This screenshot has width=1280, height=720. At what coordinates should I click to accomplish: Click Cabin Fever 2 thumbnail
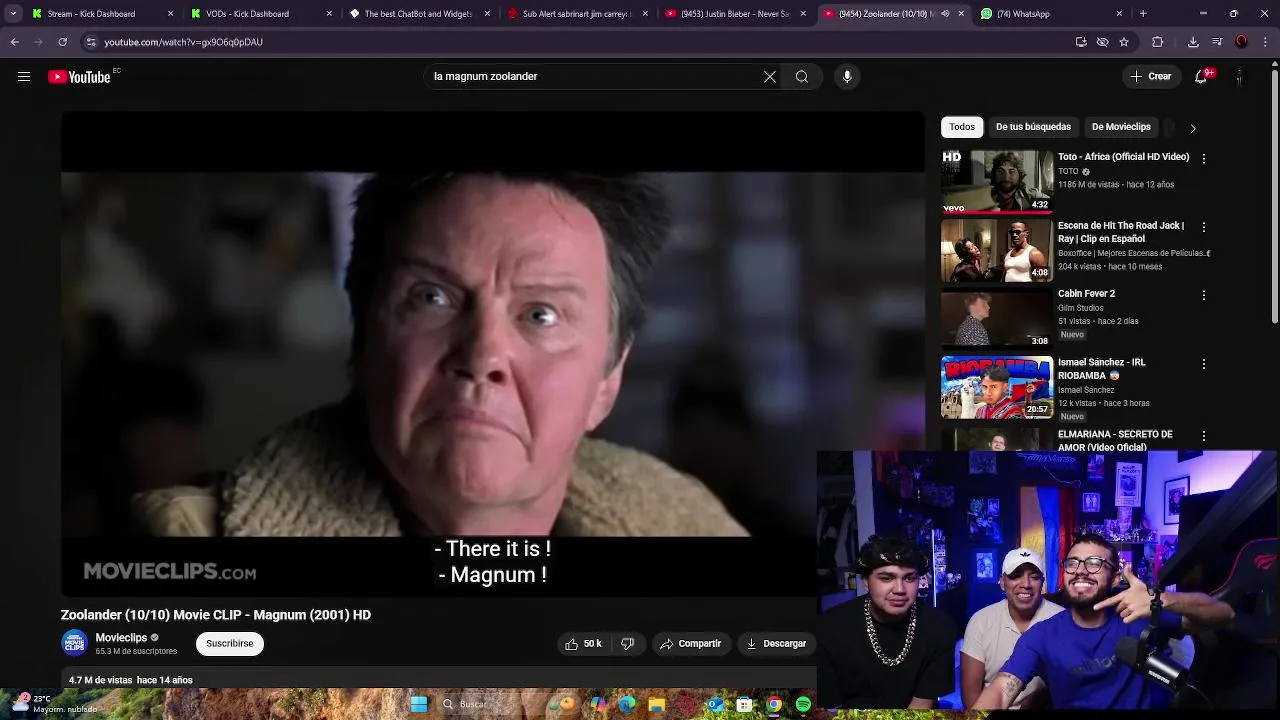(997, 318)
